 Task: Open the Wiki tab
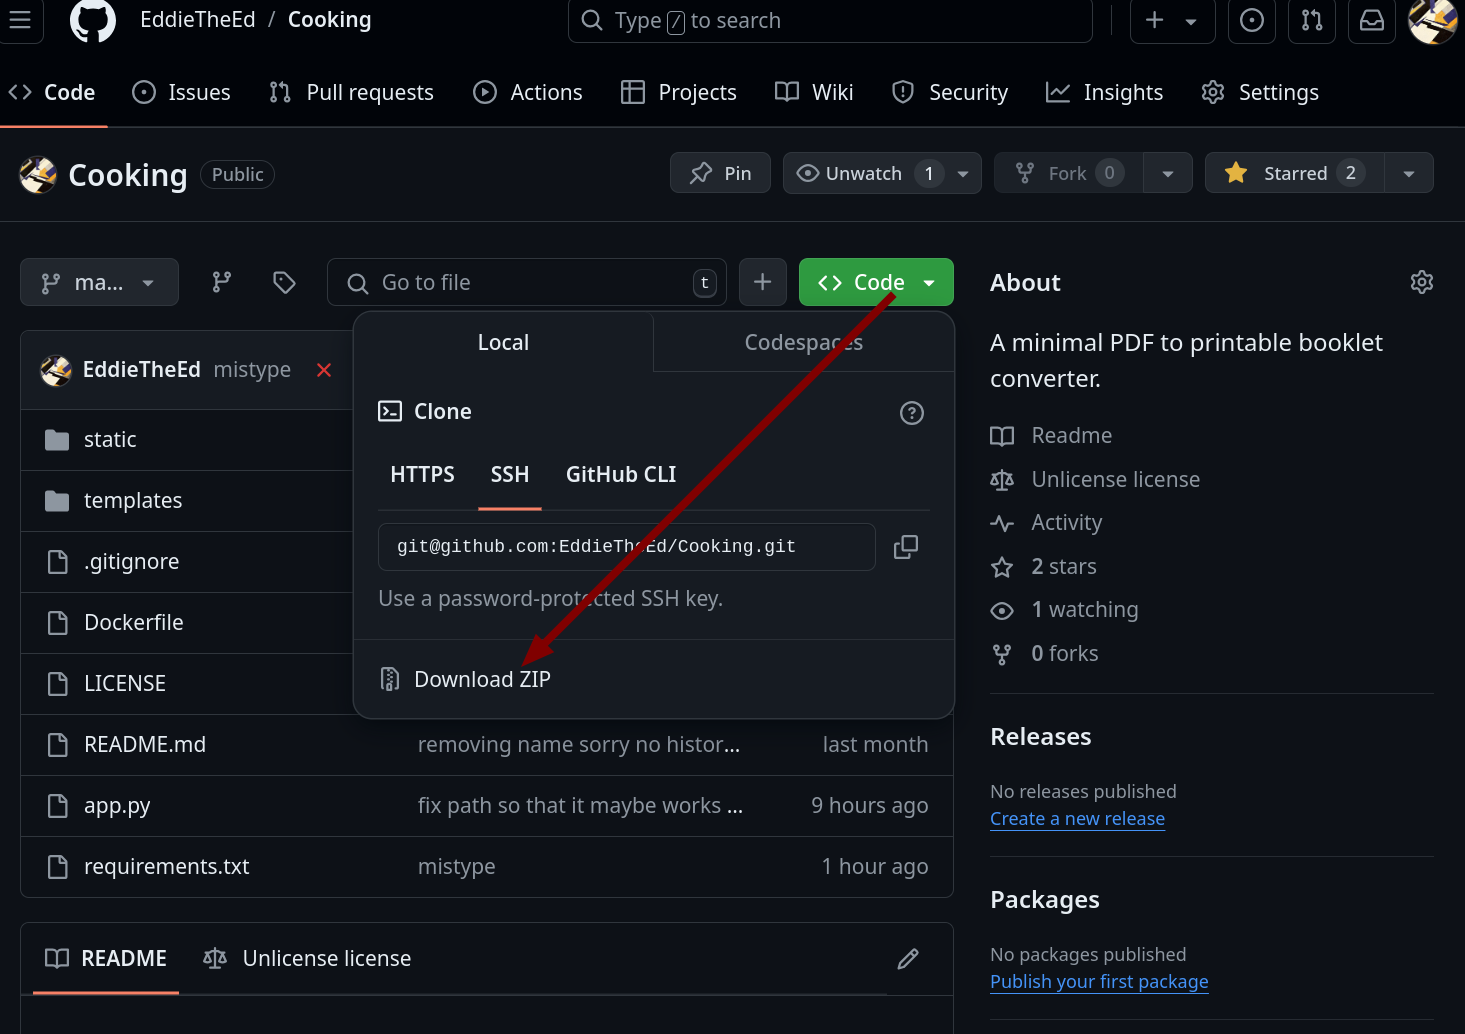[814, 92]
